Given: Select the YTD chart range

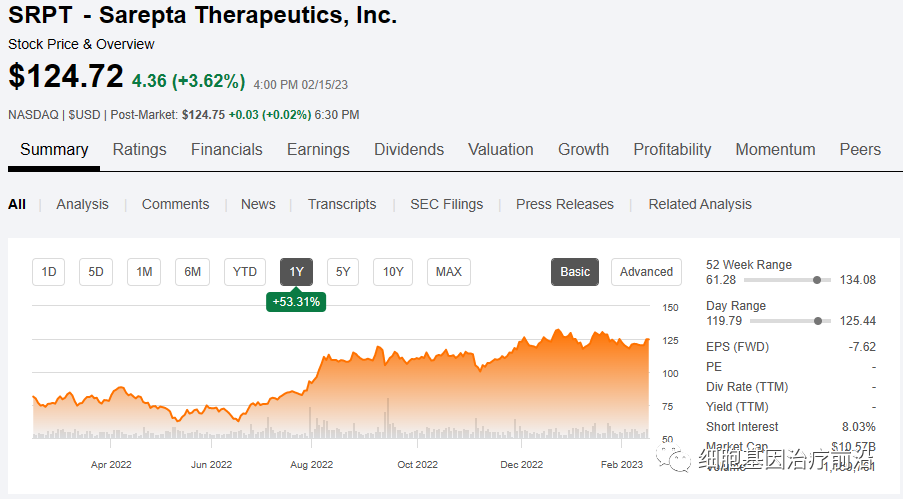Looking at the screenshot, I should pos(245,272).
